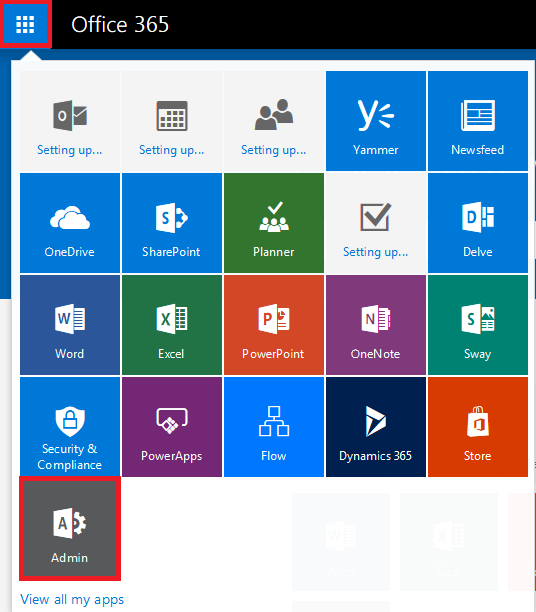
Task: Open the Tasks checkmark tile being set up
Action: (376, 223)
